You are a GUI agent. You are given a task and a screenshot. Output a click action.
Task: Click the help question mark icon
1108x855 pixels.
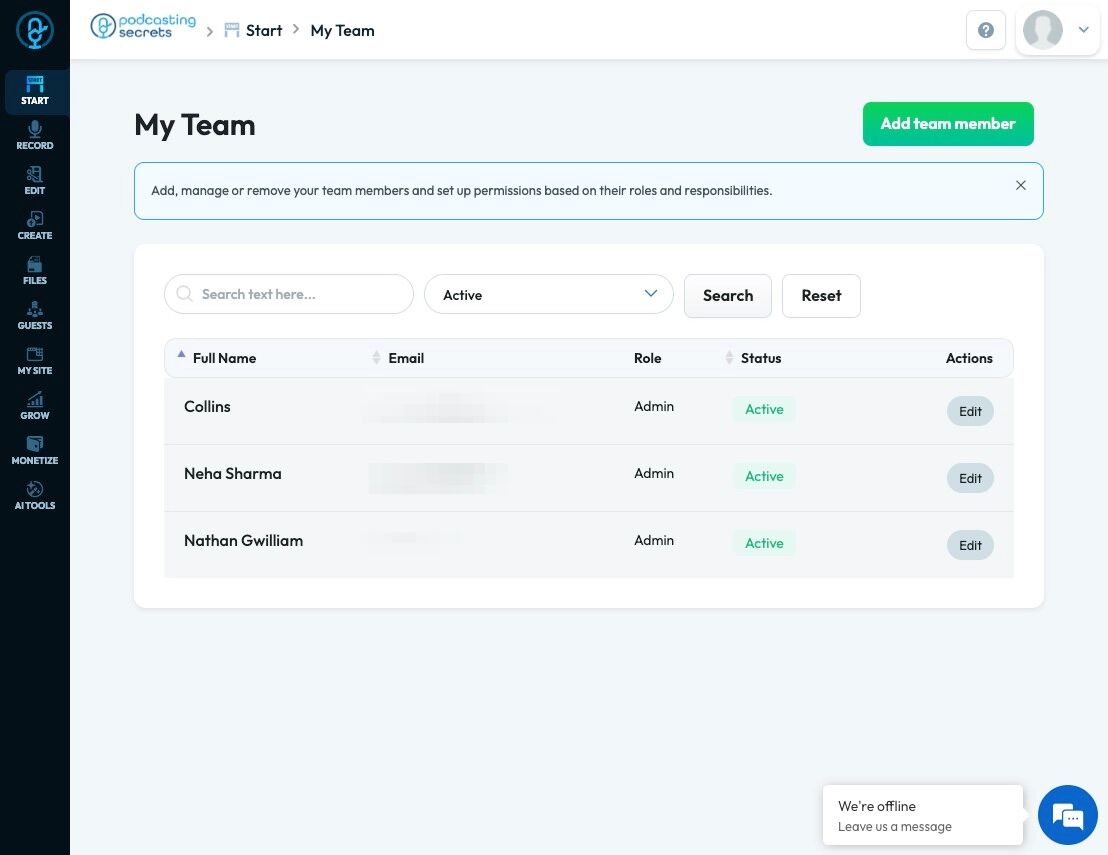(x=986, y=30)
